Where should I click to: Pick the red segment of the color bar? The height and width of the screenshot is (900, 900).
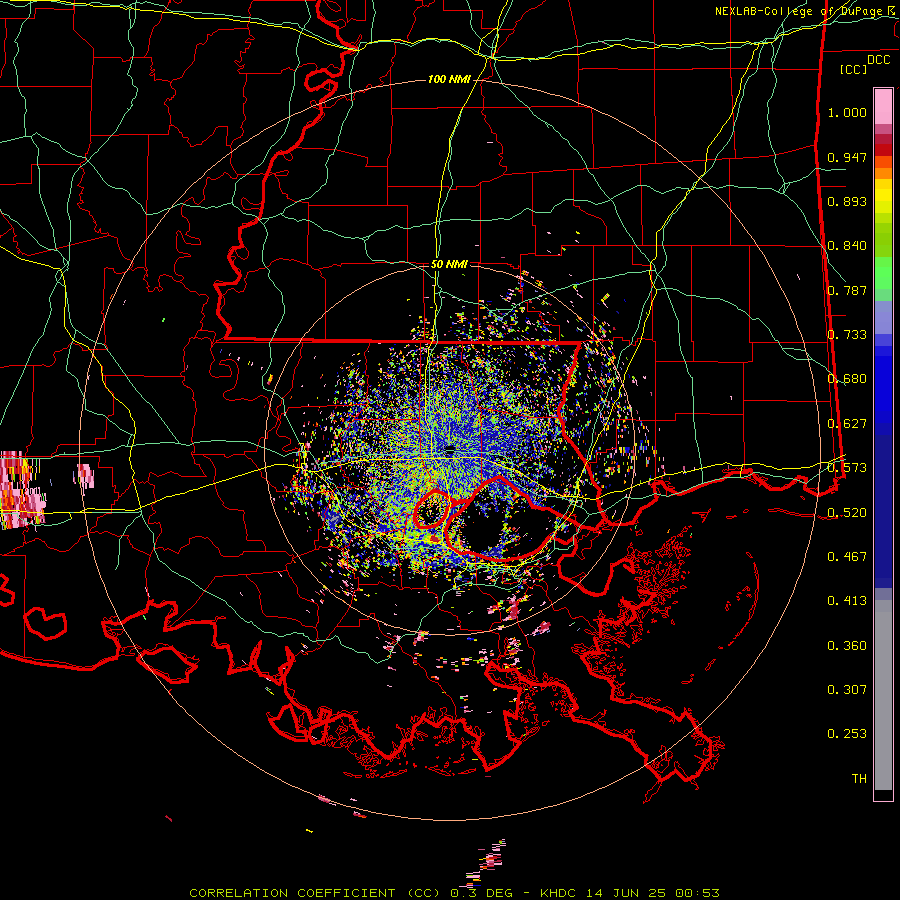[x=883, y=150]
